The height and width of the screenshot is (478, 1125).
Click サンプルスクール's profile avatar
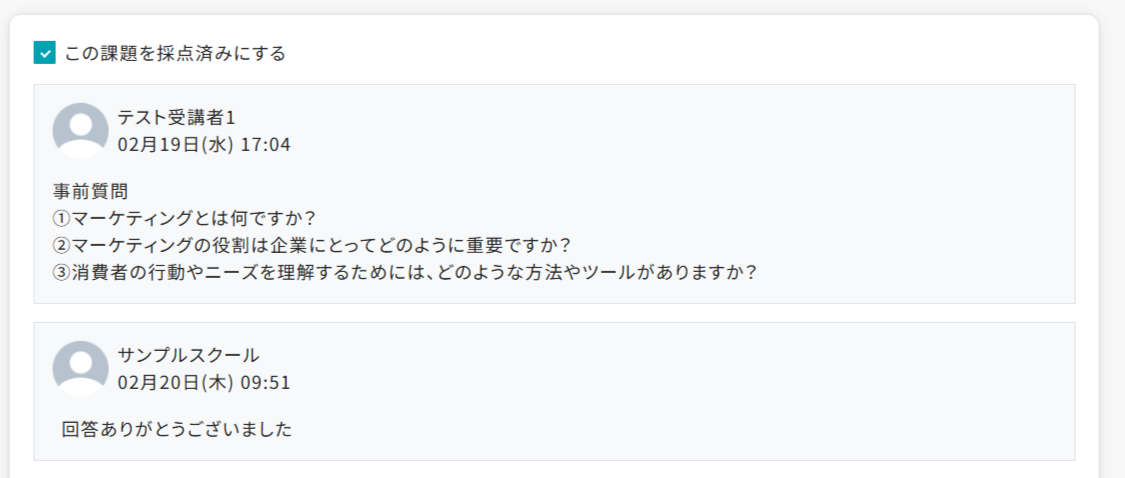pos(80,368)
